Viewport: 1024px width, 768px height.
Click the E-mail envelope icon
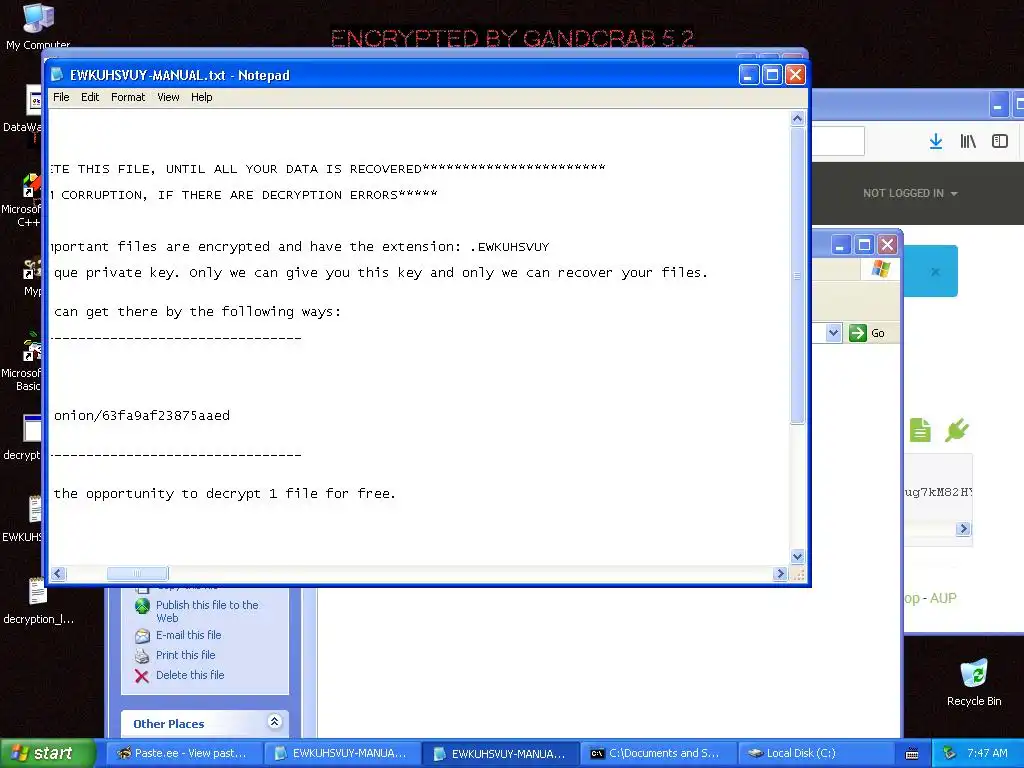pyautogui.click(x=142, y=635)
